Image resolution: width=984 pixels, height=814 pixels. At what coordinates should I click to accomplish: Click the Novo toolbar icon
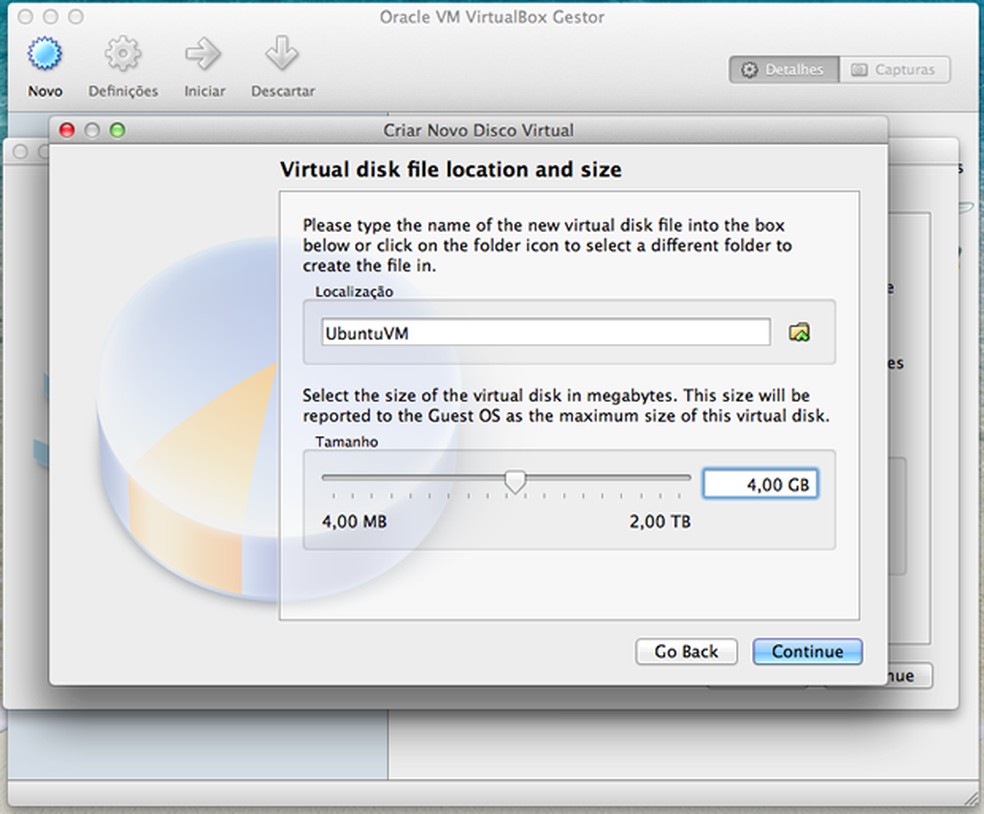pos(45,55)
